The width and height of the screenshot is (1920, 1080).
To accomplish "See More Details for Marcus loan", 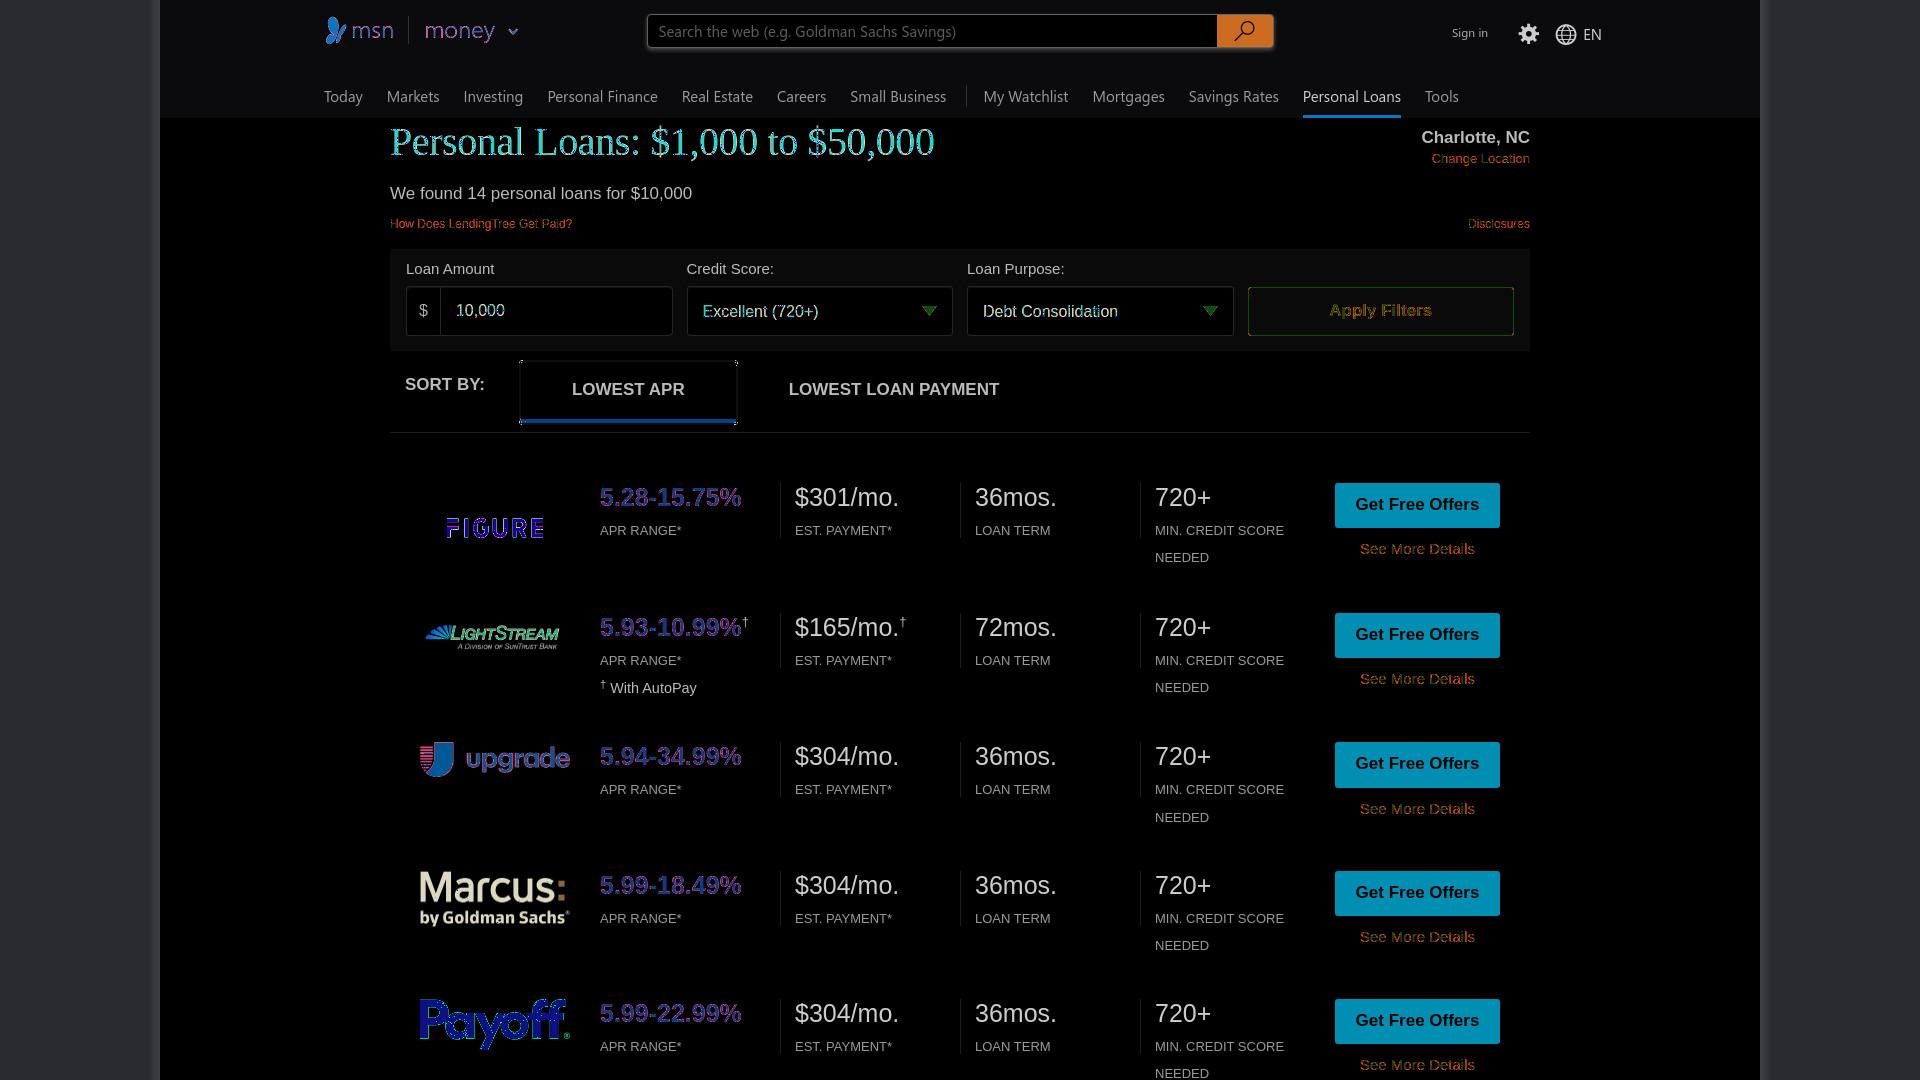I will (1417, 937).
